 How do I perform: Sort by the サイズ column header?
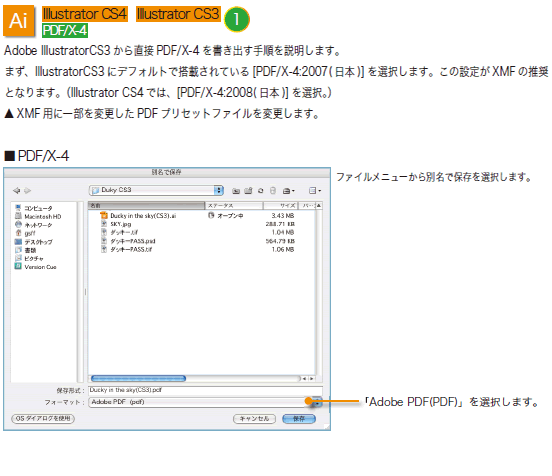click(281, 205)
